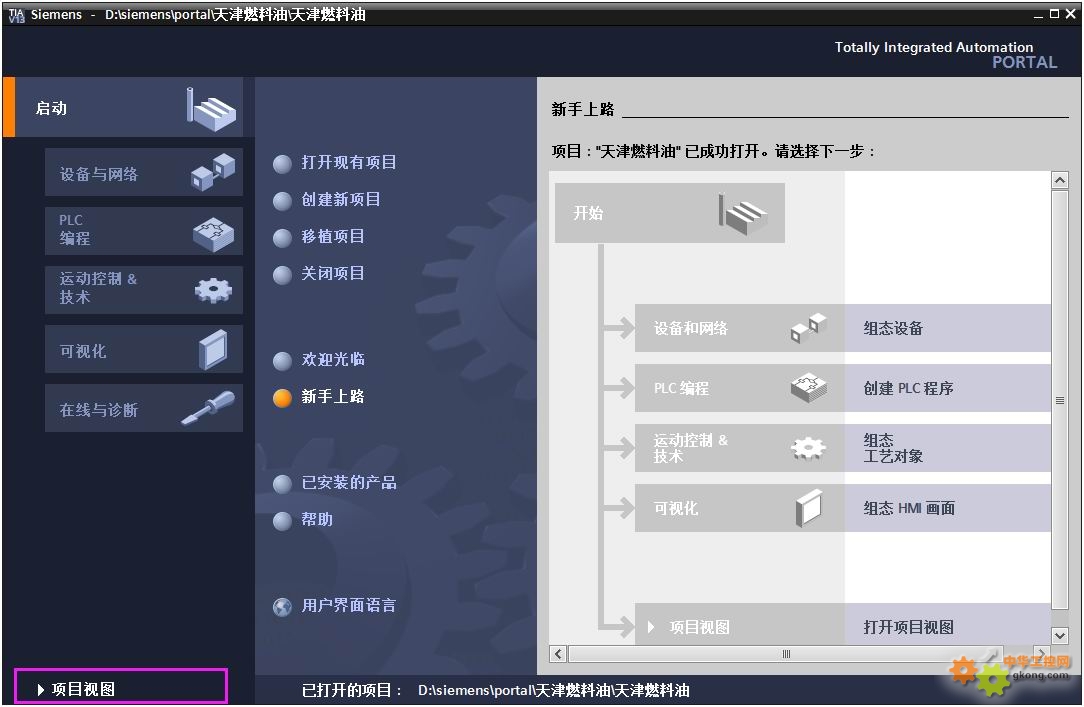Click the 开始 block in first-steps panel
The image size is (1084, 707).
point(669,213)
